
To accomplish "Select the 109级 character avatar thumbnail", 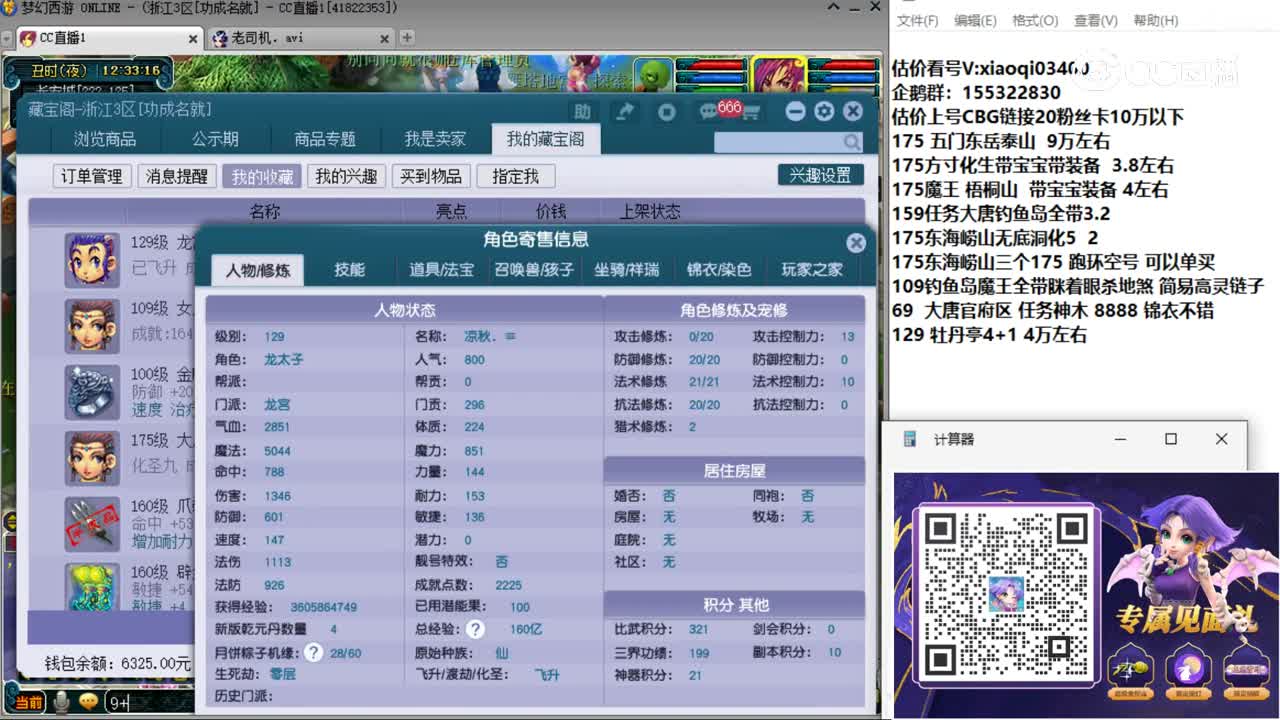I will [92, 326].
